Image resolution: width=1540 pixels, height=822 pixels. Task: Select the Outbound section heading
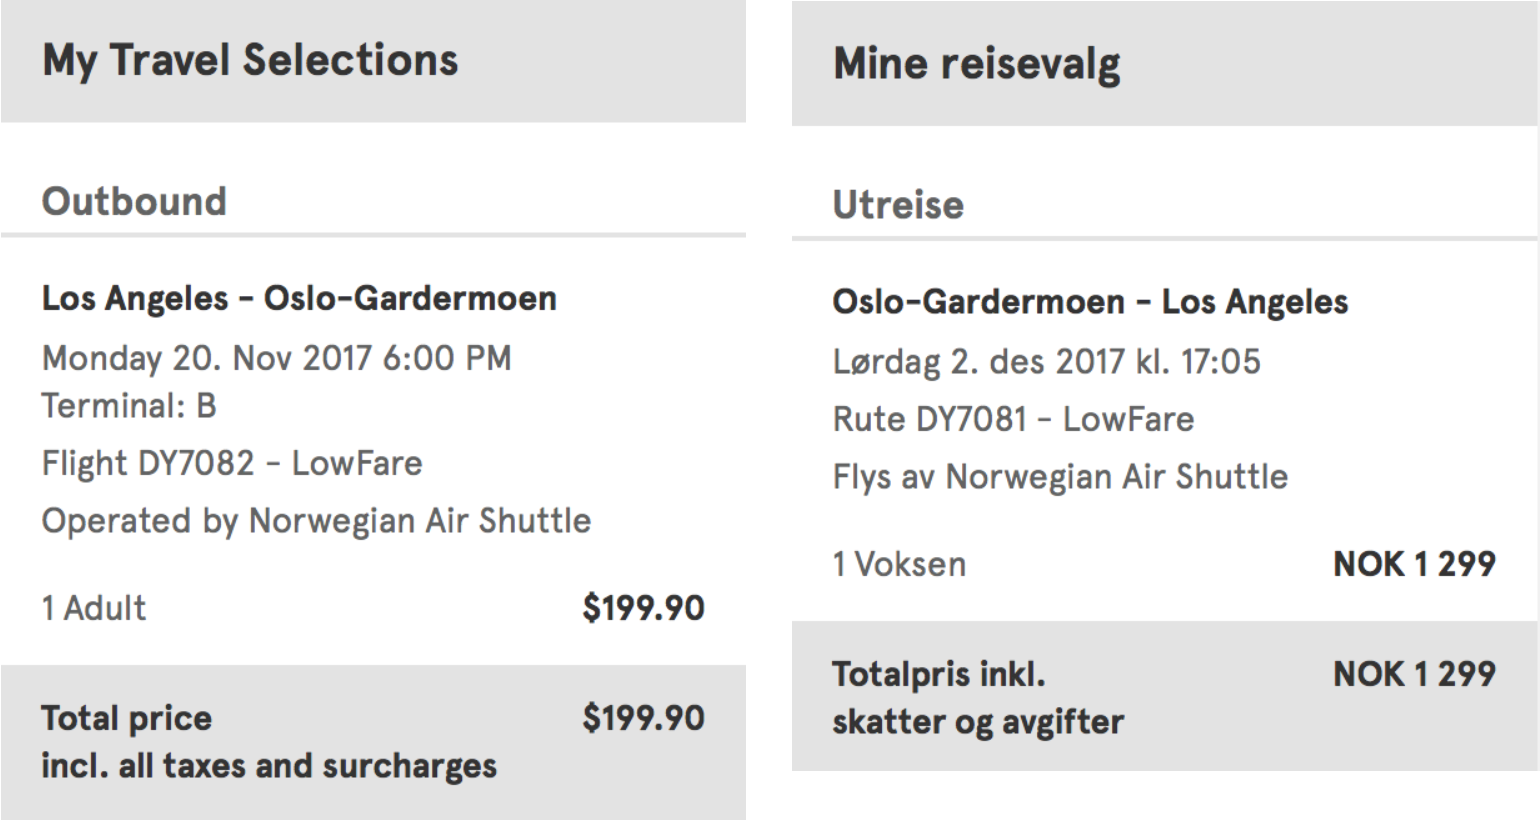click(x=134, y=202)
